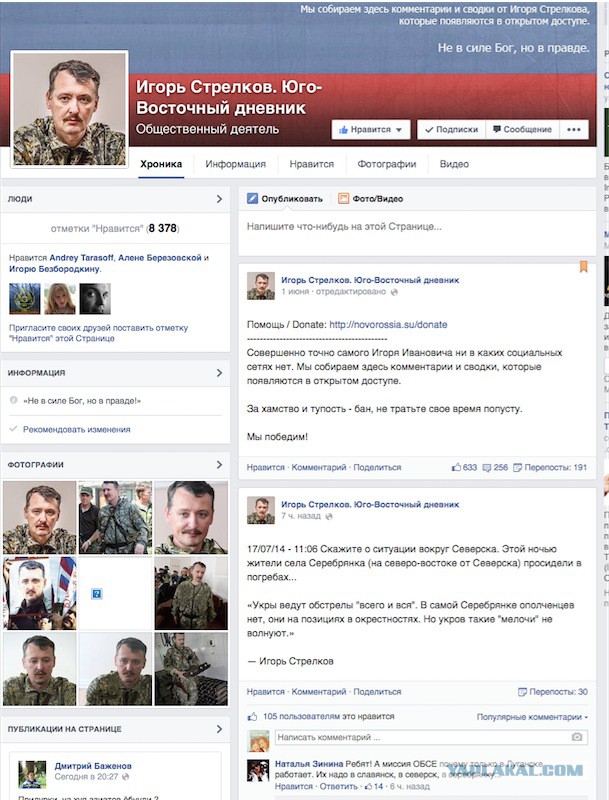Viewport: 609px width, 800px height.
Task: Click the second post author avatar
Action: pyautogui.click(x=261, y=510)
